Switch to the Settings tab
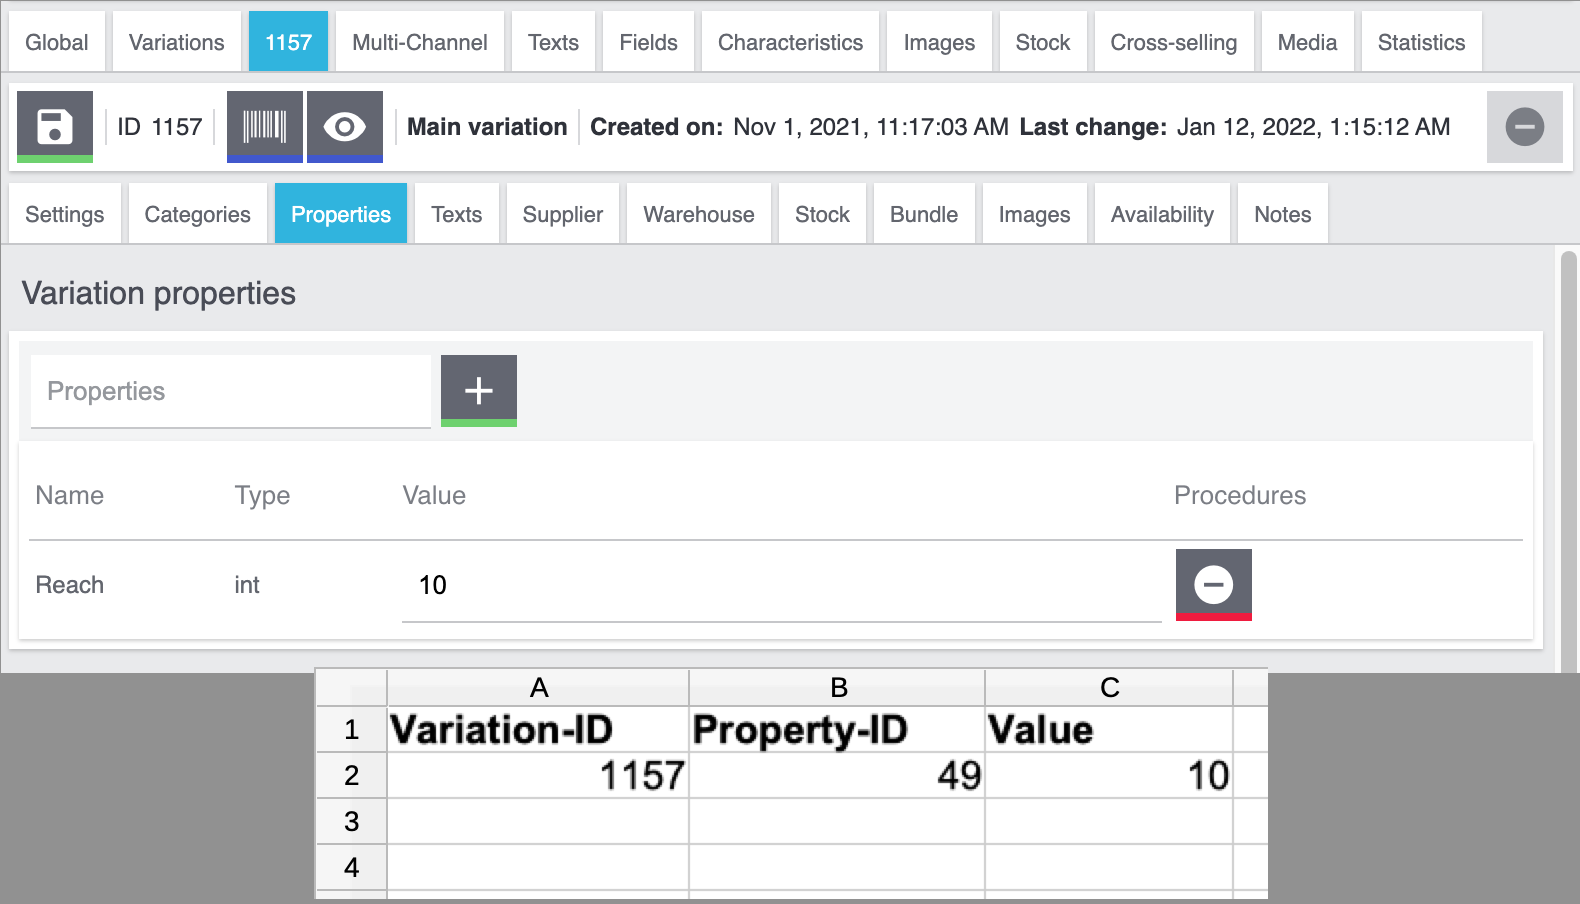This screenshot has height=904, width=1580. [x=65, y=214]
